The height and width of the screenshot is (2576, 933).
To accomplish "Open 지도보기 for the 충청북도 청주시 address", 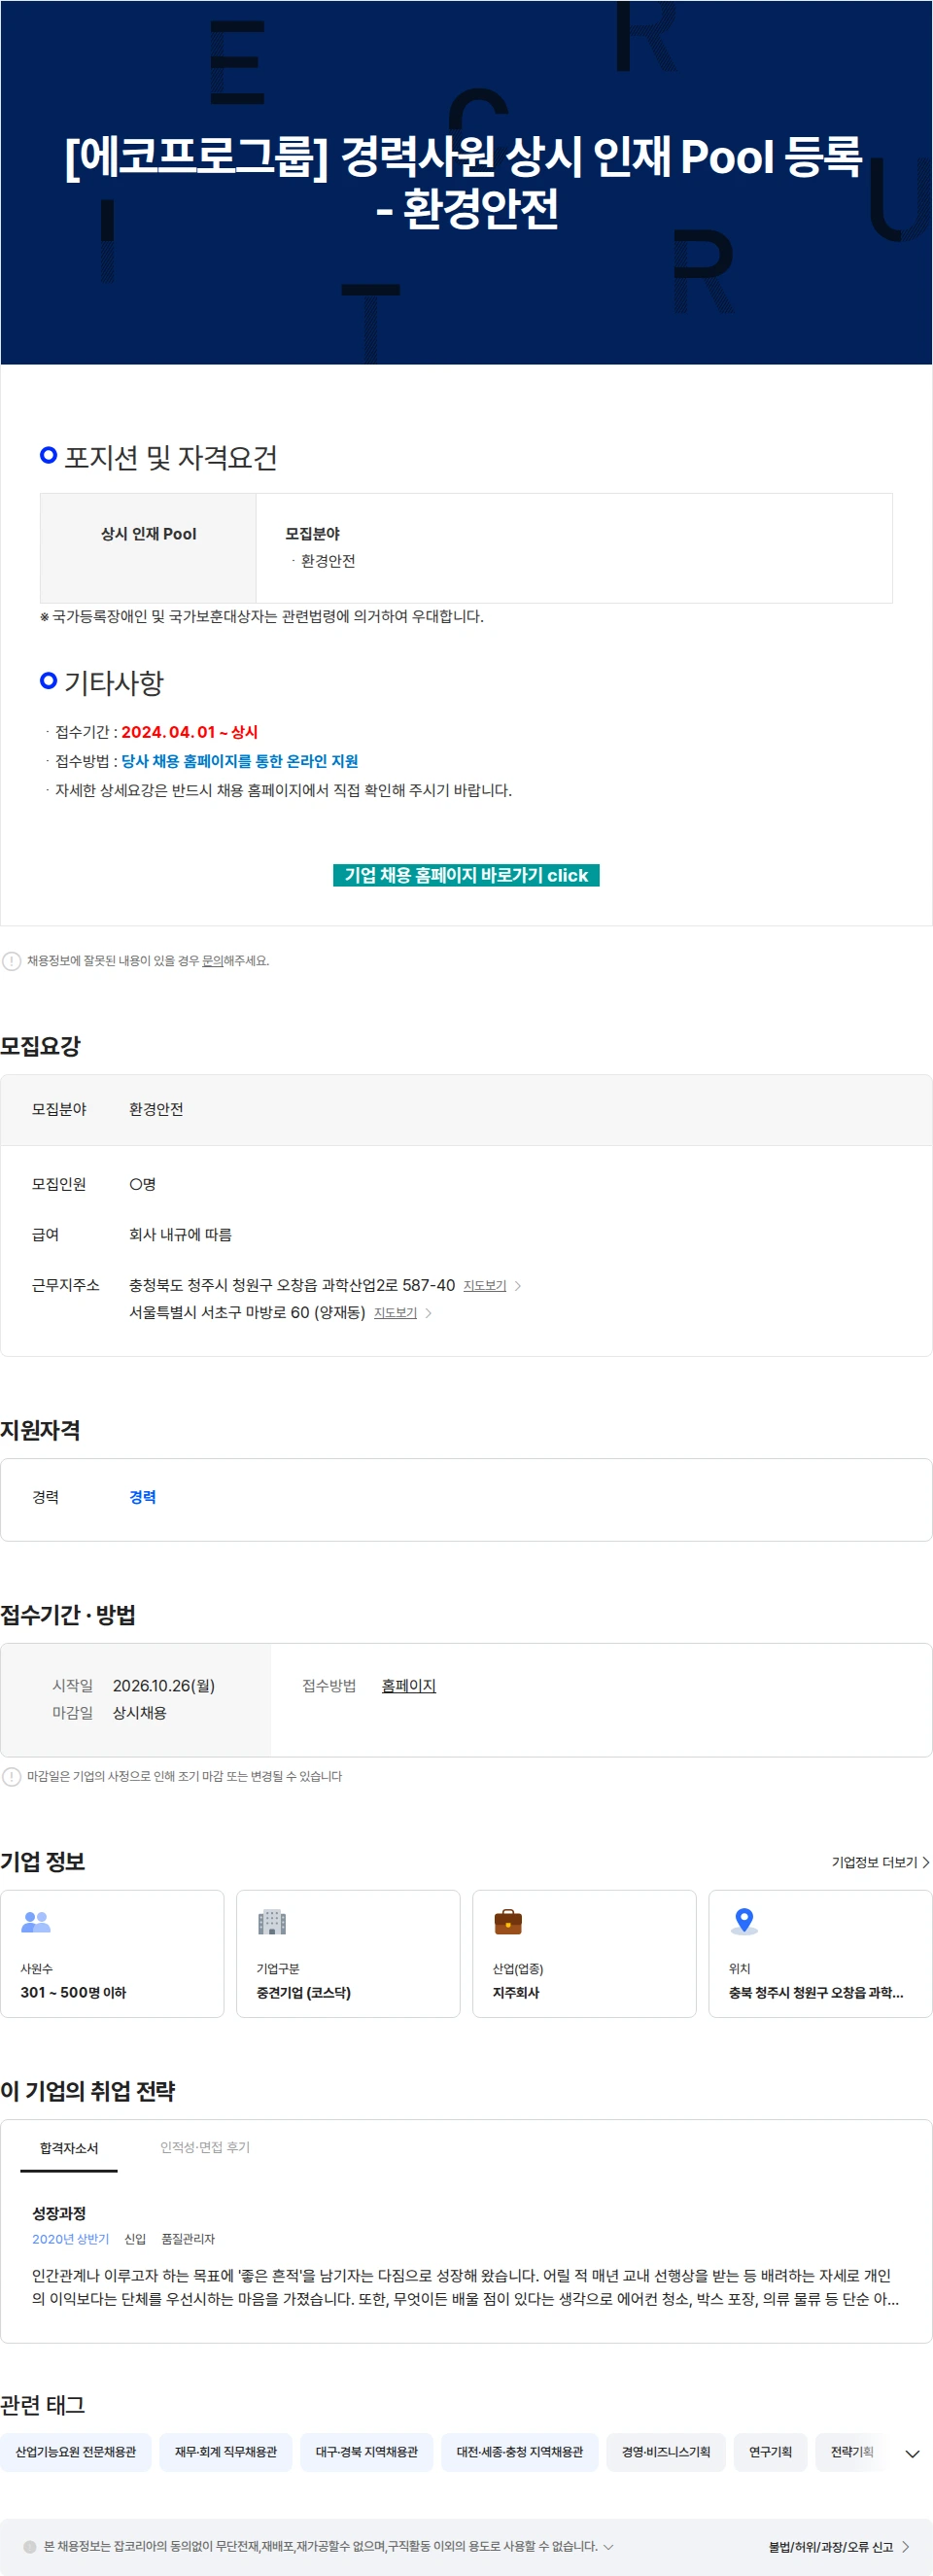I will pos(485,1285).
